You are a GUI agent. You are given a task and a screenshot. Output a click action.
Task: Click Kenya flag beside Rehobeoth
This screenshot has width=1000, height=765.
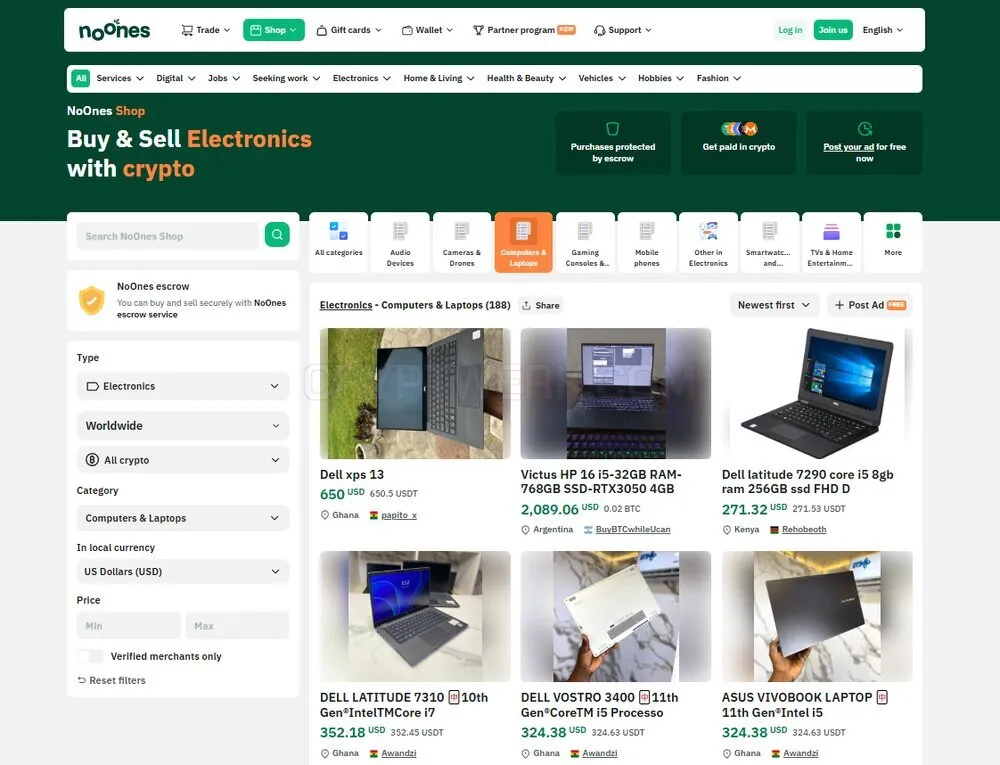tap(774, 530)
